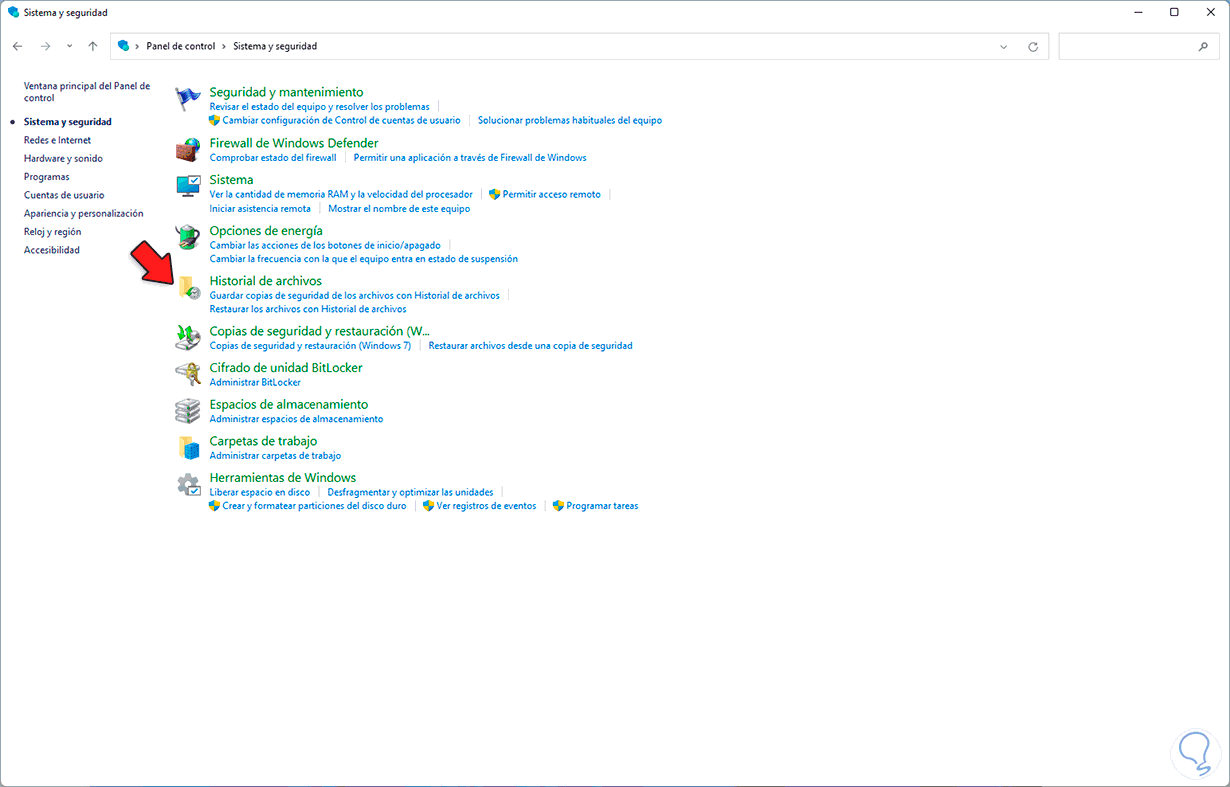Go back with the back arrow

tap(18, 46)
